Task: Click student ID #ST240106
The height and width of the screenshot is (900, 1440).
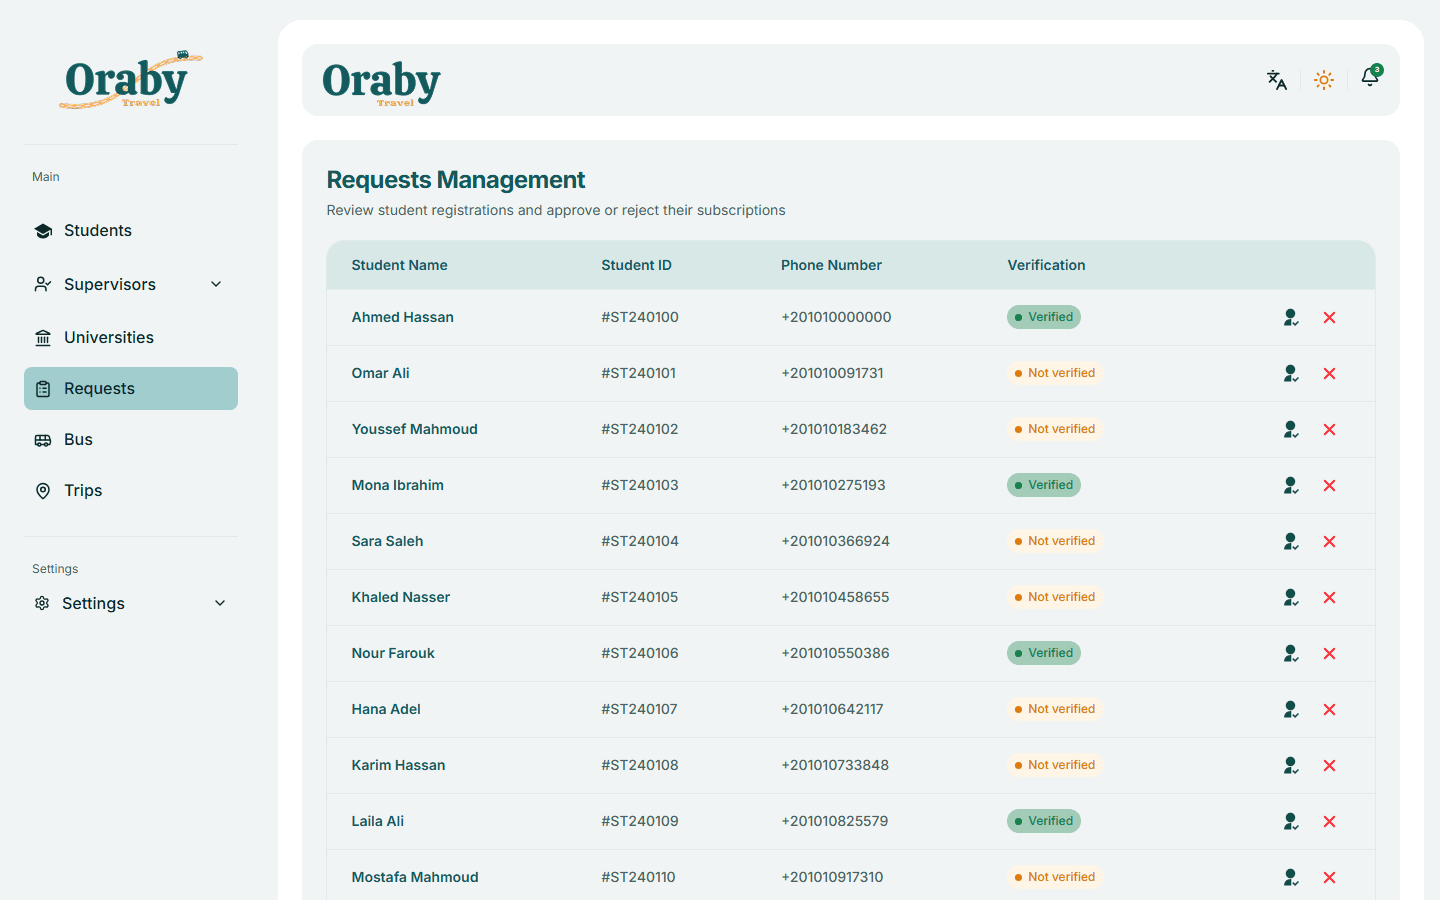Action: [x=640, y=653]
